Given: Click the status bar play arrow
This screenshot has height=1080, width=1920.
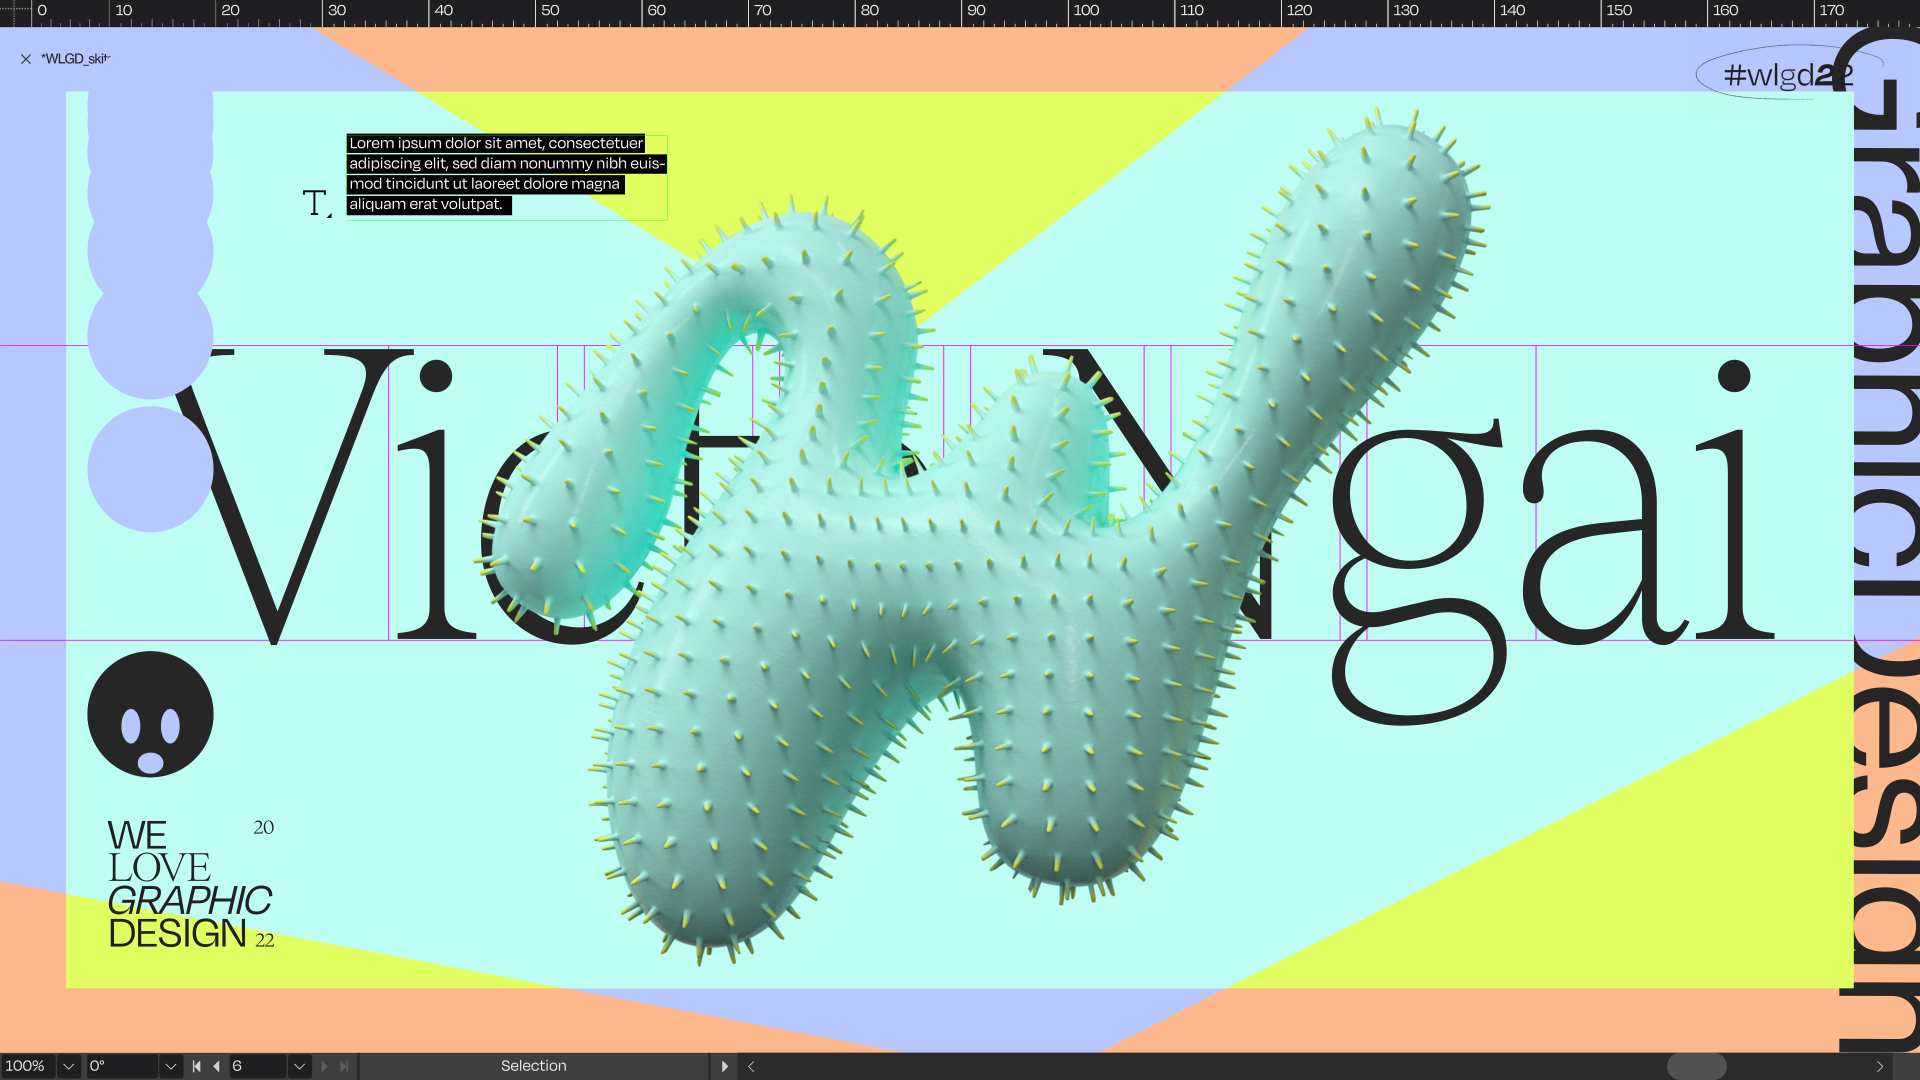Looking at the screenshot, I should pyautogui.click(x=725, y=1066).
